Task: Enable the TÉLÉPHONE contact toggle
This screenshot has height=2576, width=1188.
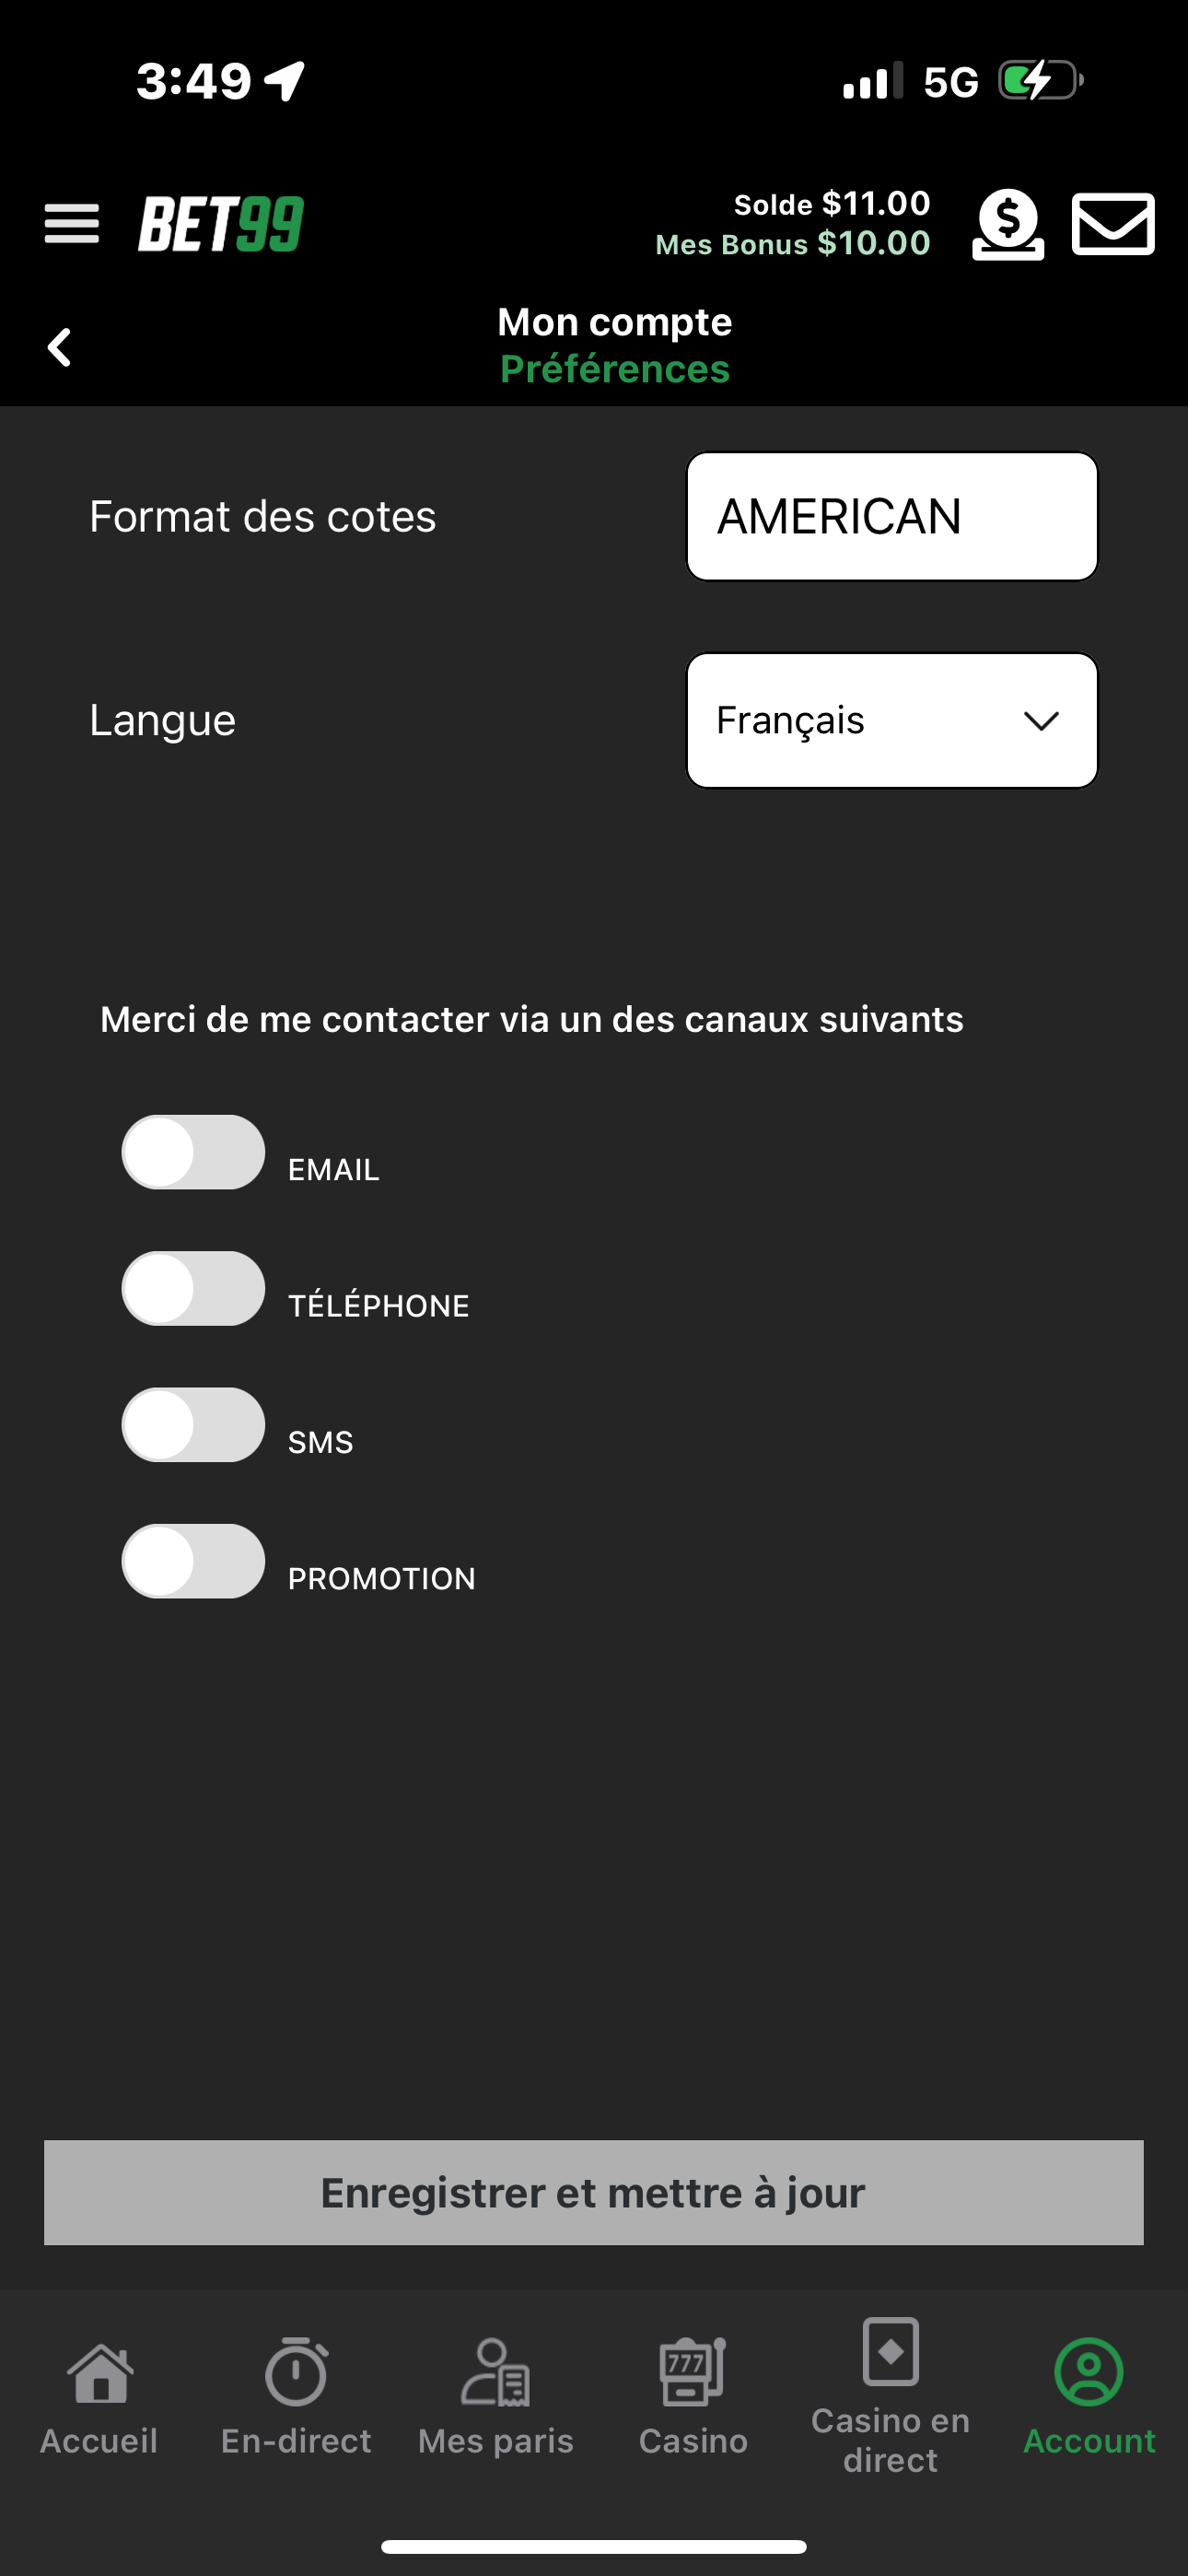Action: click(x=193, y=1288)
